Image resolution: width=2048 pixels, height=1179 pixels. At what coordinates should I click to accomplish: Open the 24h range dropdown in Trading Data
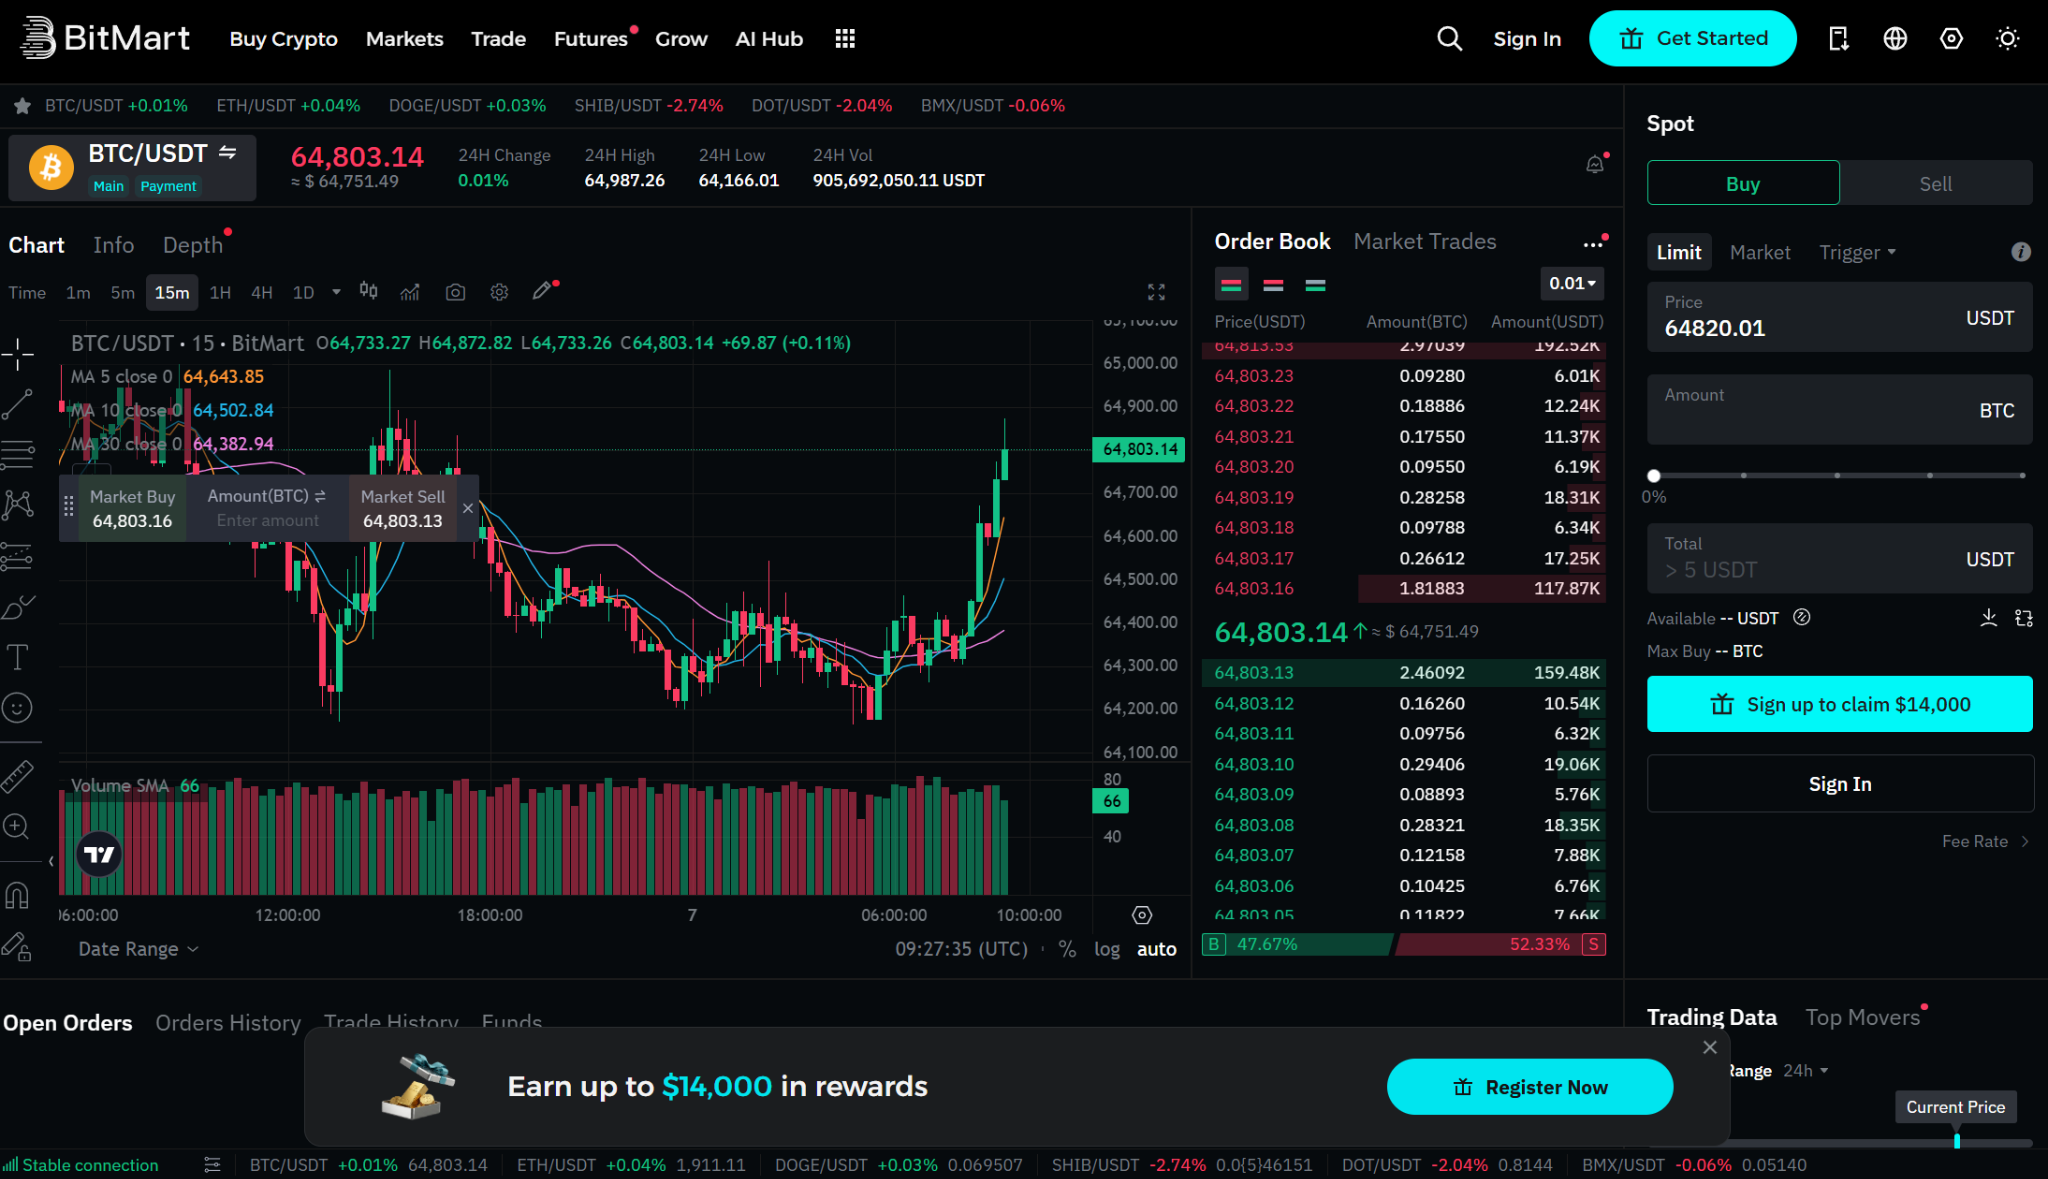(1805, 1071)
